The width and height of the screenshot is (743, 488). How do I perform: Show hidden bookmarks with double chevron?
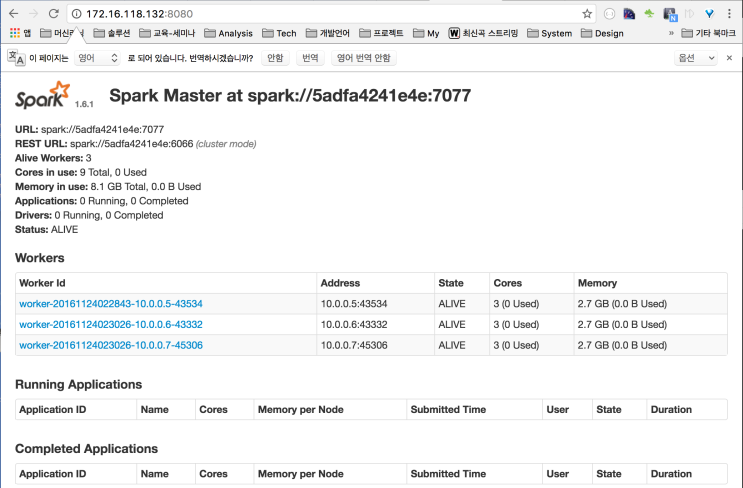point(671,33)
